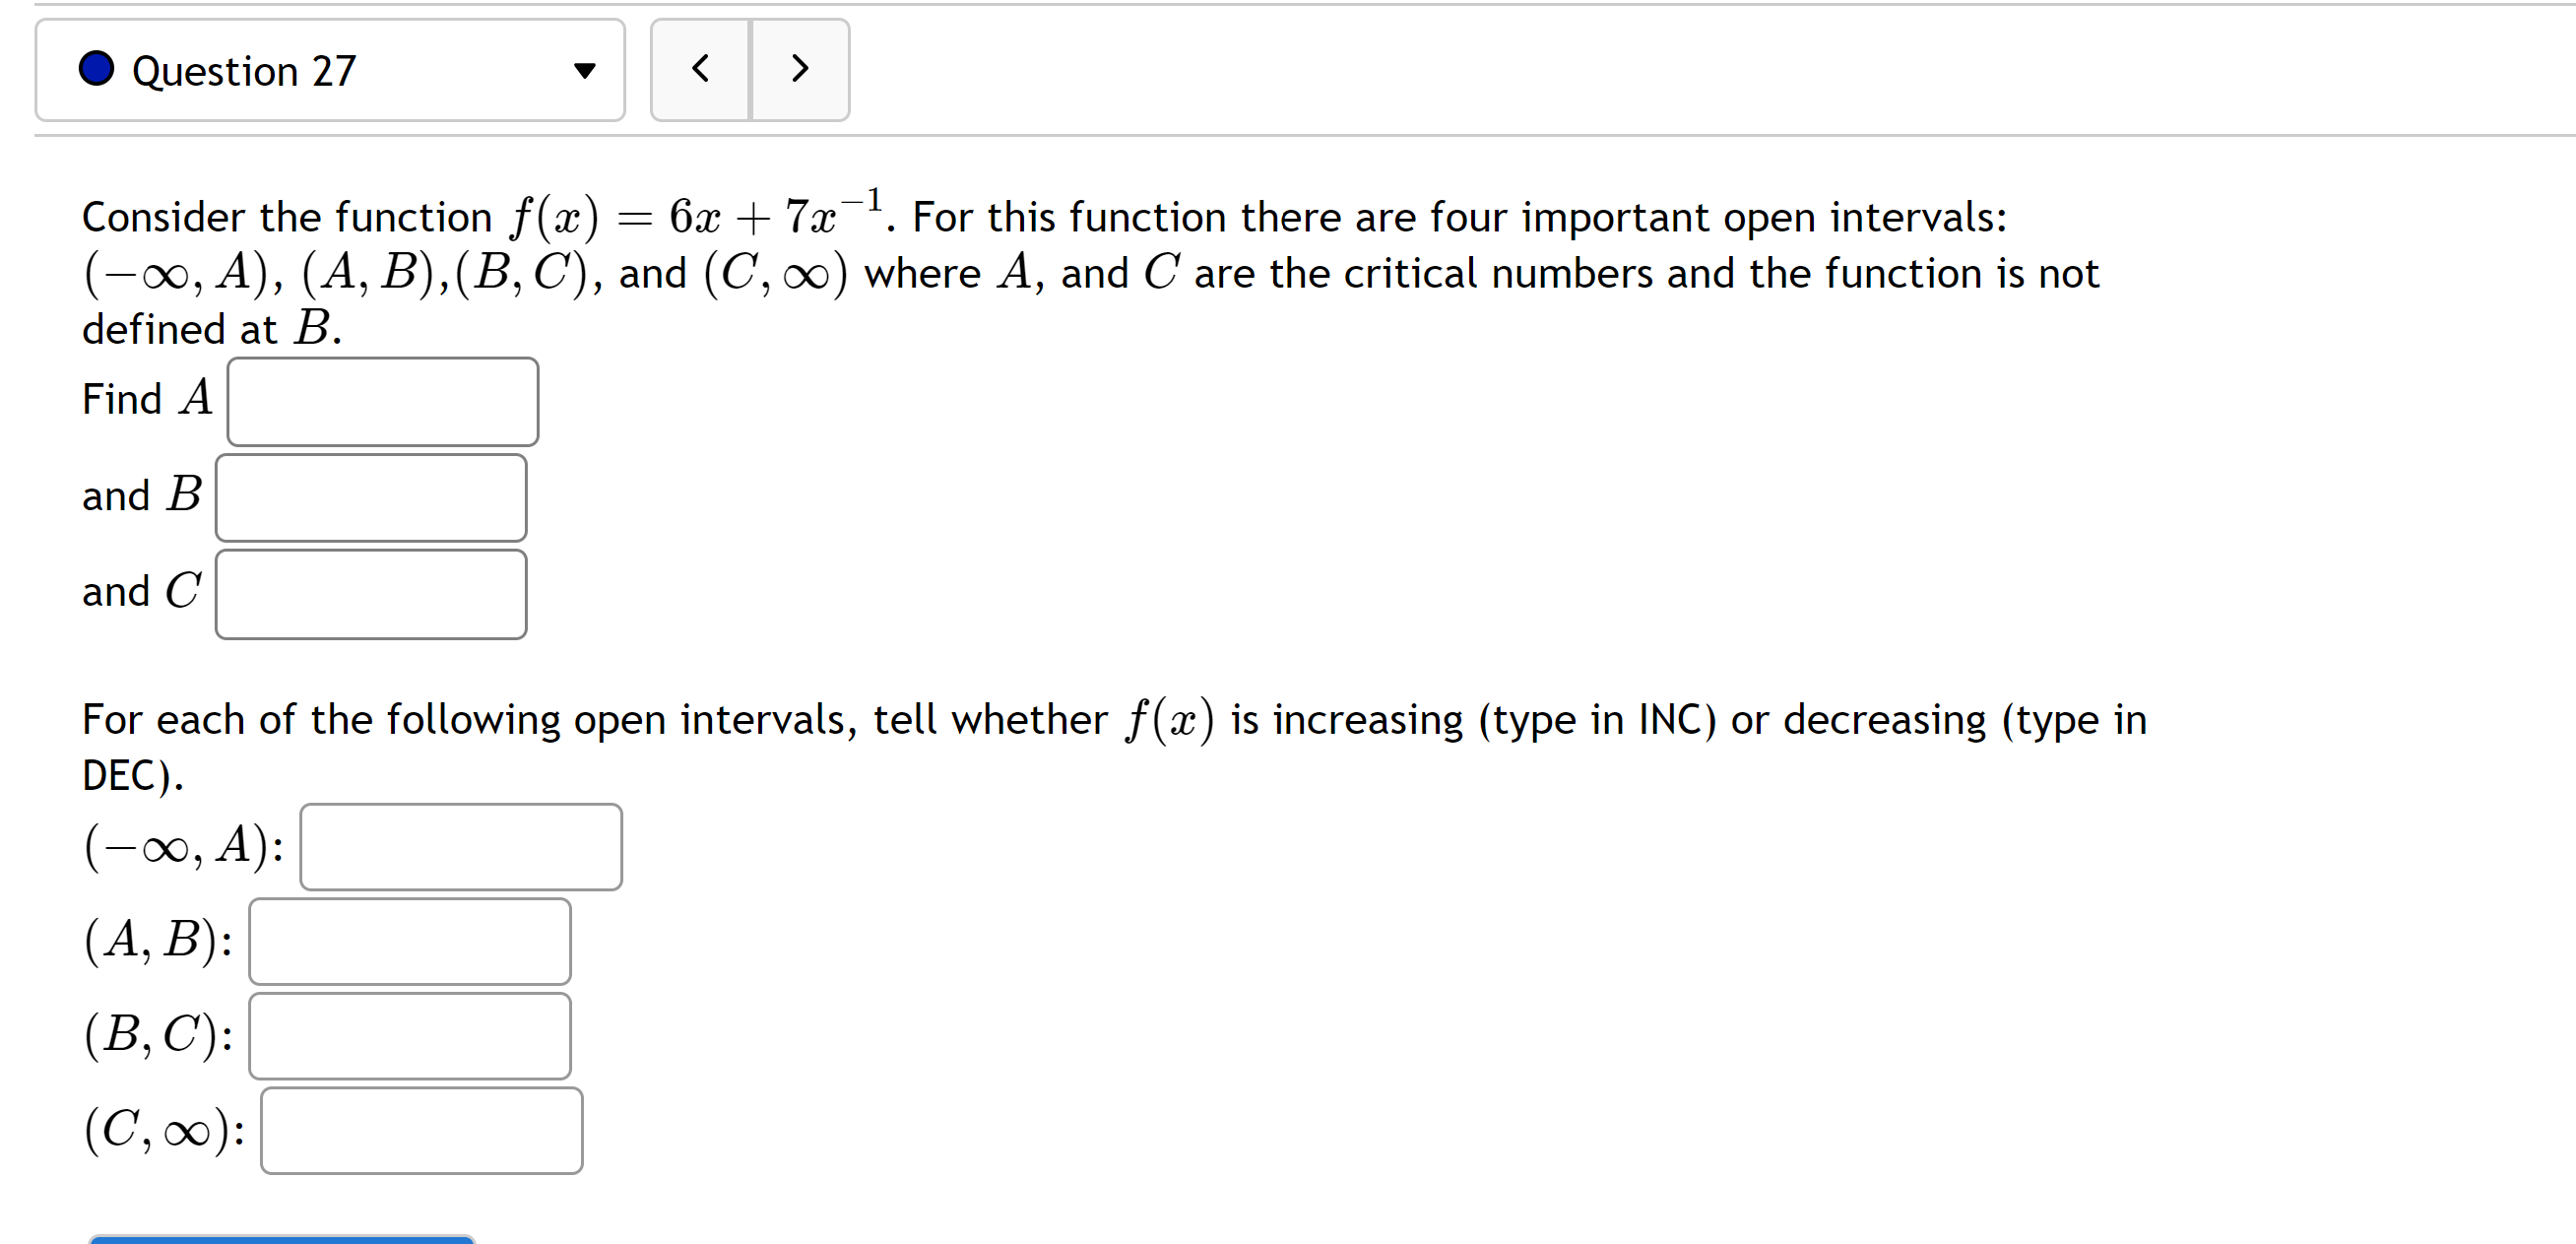Image resolution: width=2576 pixels, height=1244 pixels.
Task: Click the (-∞, A) interval answer box
Action: 461,847
